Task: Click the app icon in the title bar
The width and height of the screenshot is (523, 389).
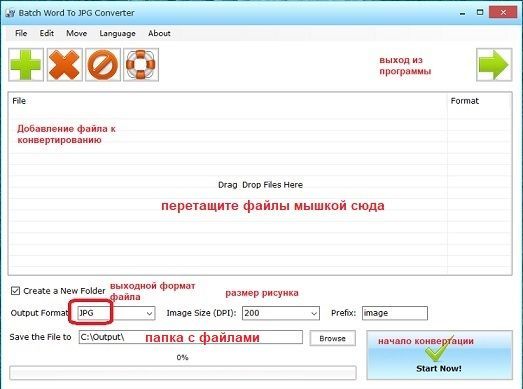Action: (x=10, y=13)
